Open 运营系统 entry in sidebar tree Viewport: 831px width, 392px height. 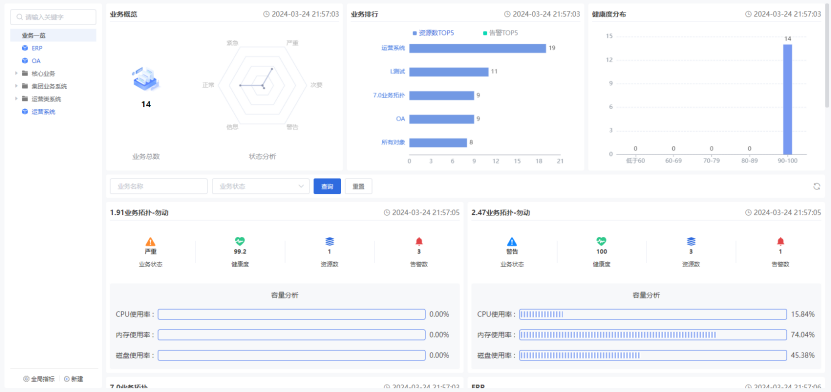point(43,112)
